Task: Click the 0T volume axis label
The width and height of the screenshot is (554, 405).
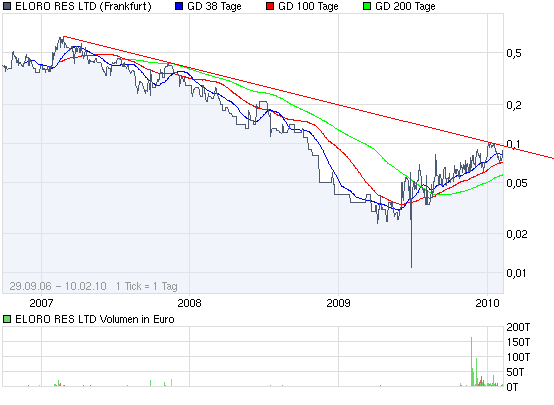Action: pyautogui.click(x=512, y=387)
